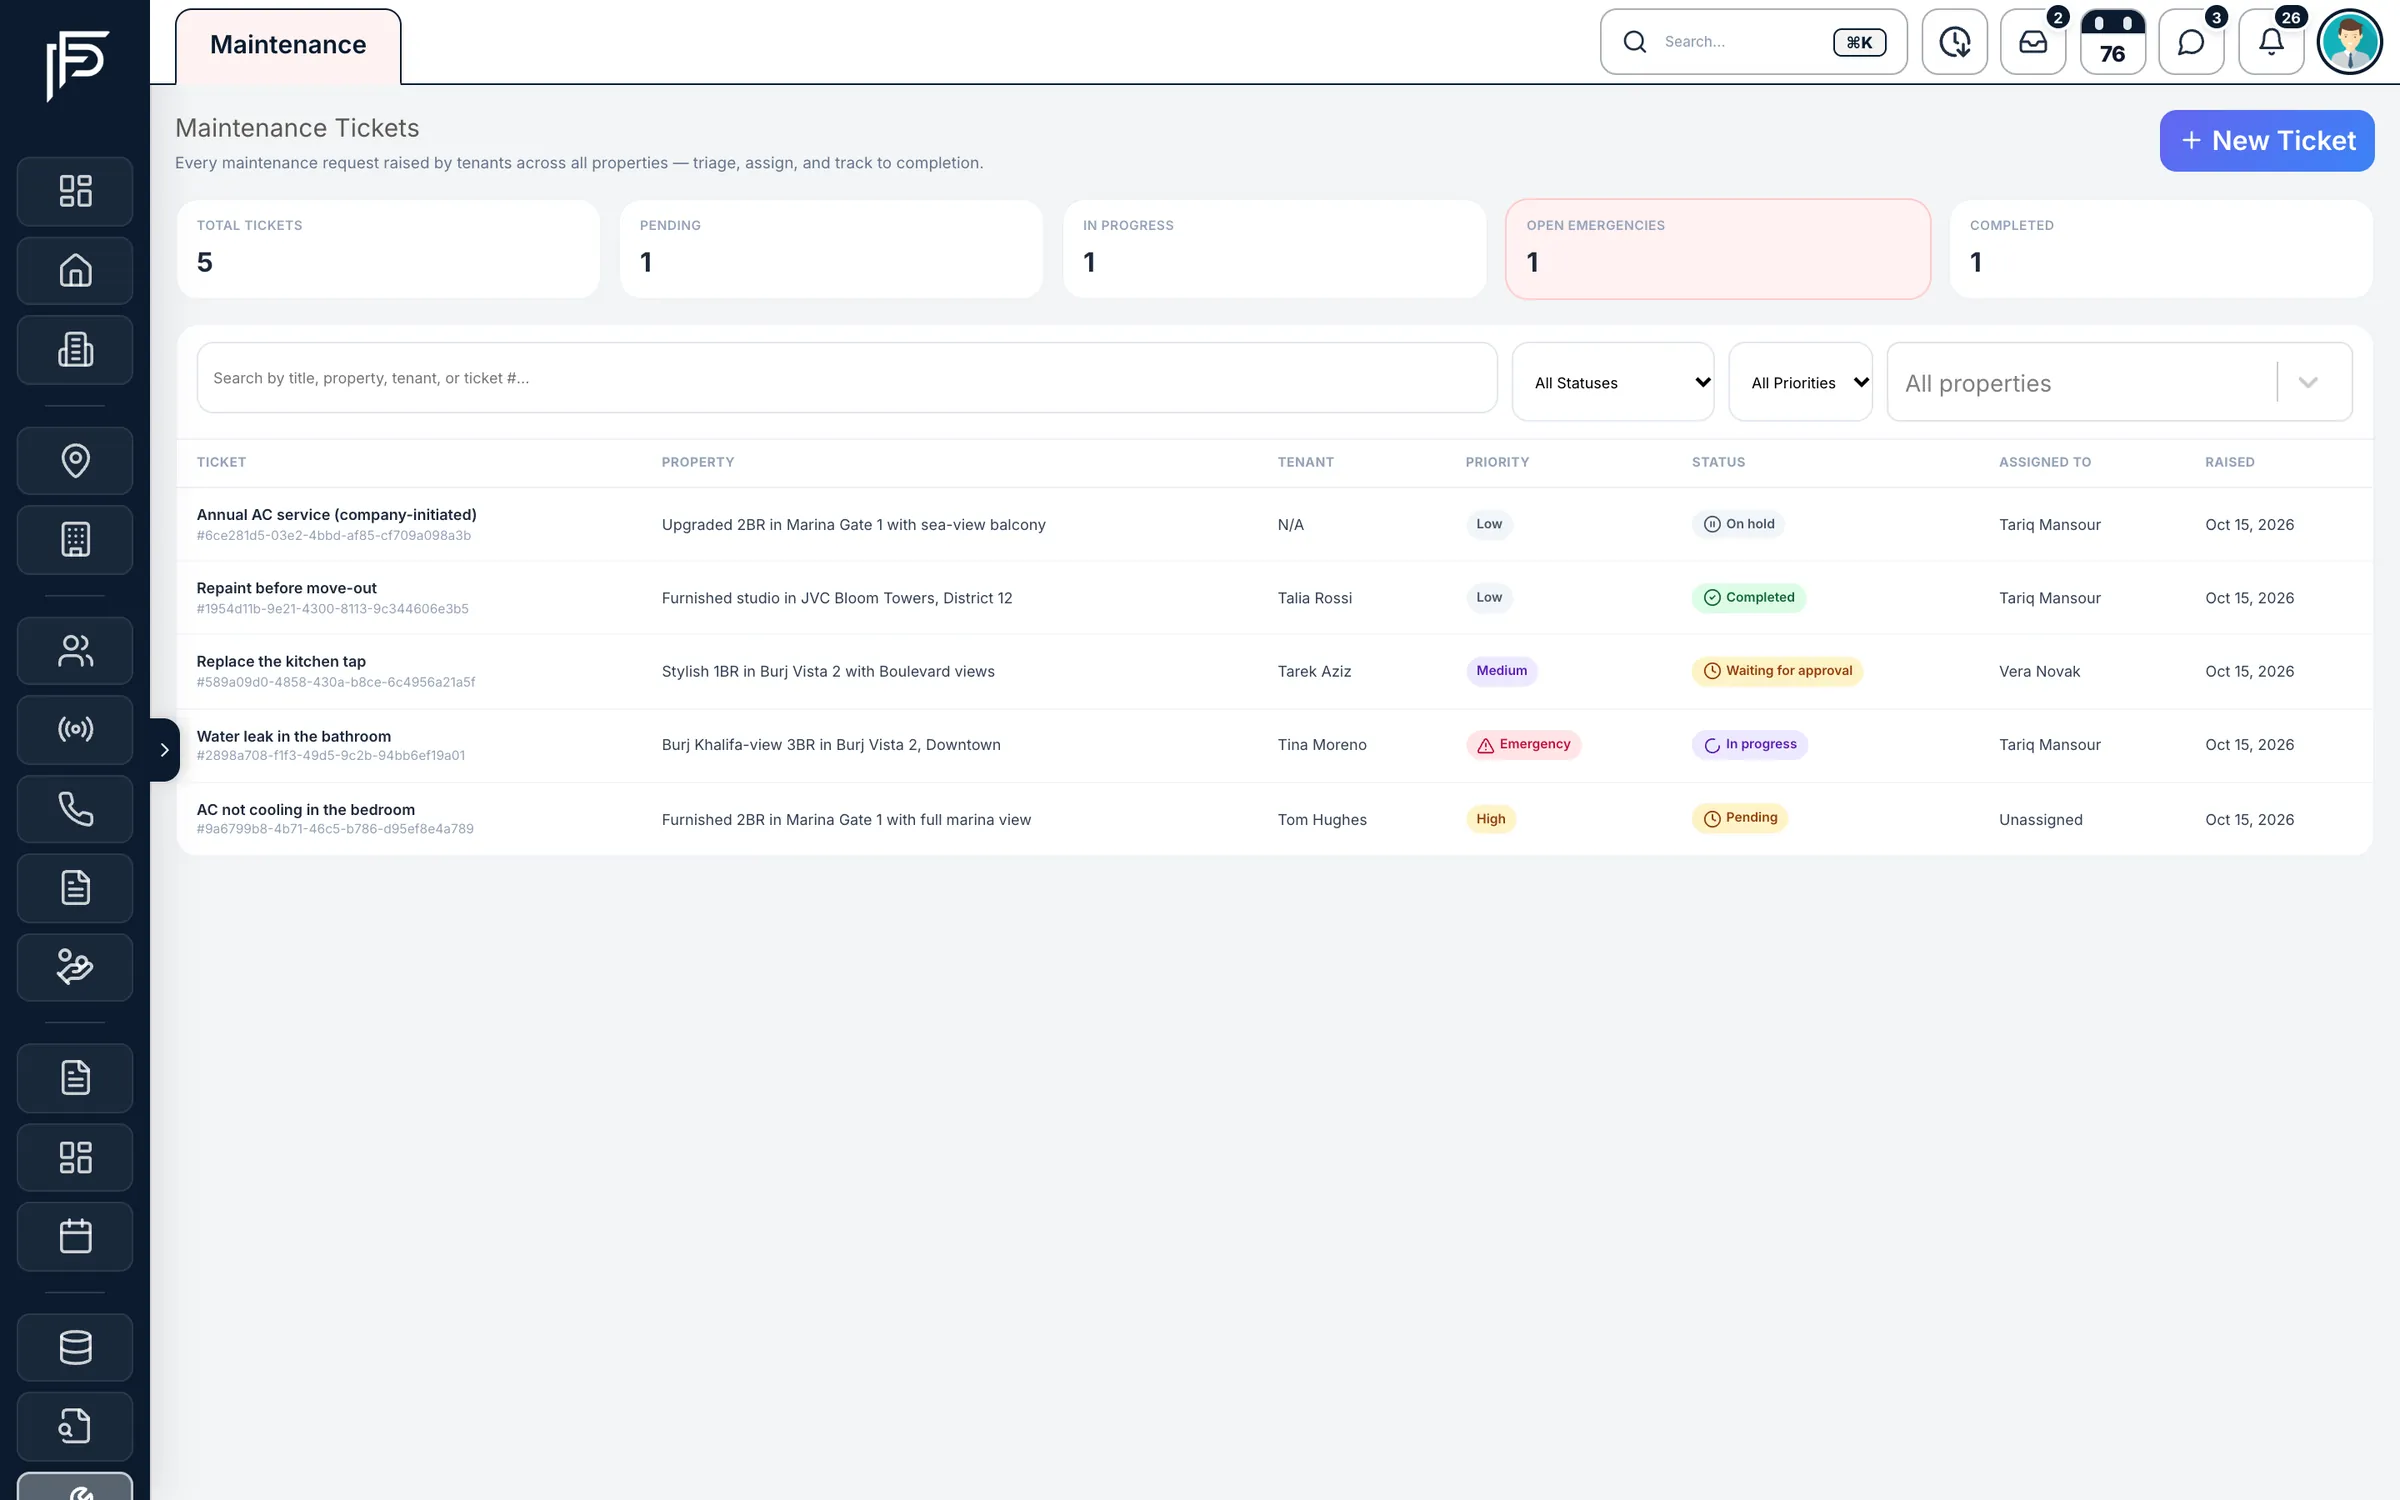Viewport: 2400px width, 1500px height.
Task: Click the Priority column header
Action: [x=1497, y=462]
